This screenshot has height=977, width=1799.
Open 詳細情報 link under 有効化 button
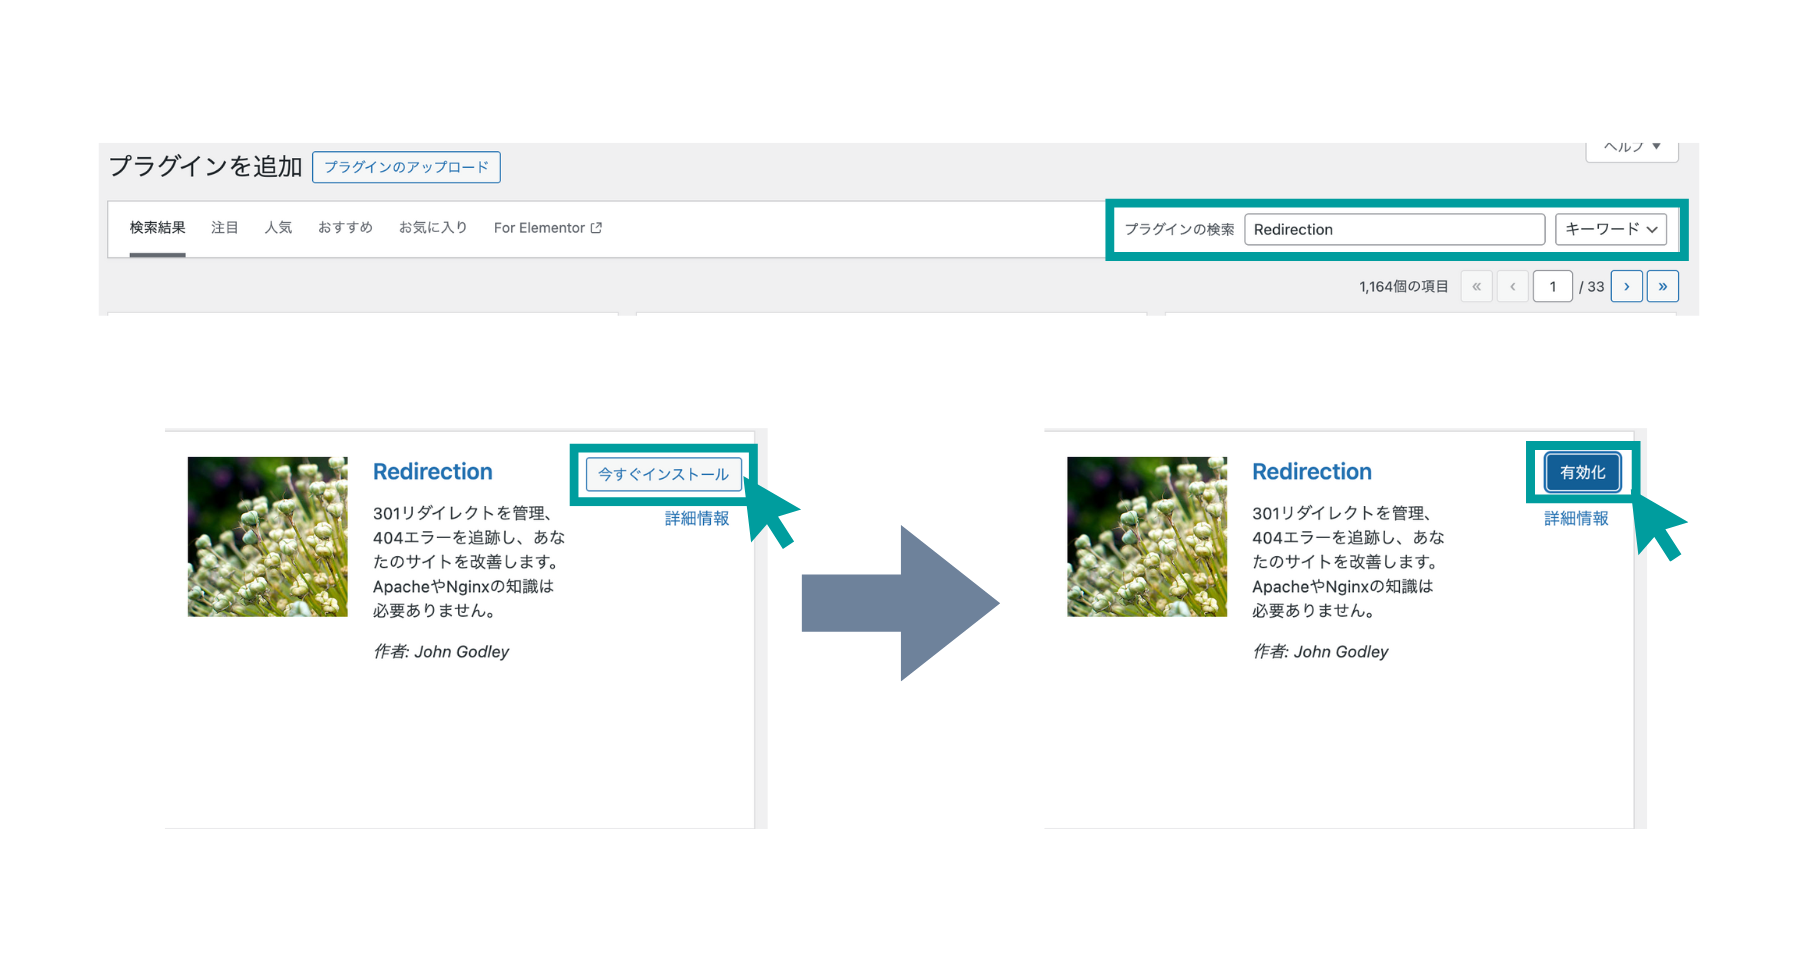1576,518
